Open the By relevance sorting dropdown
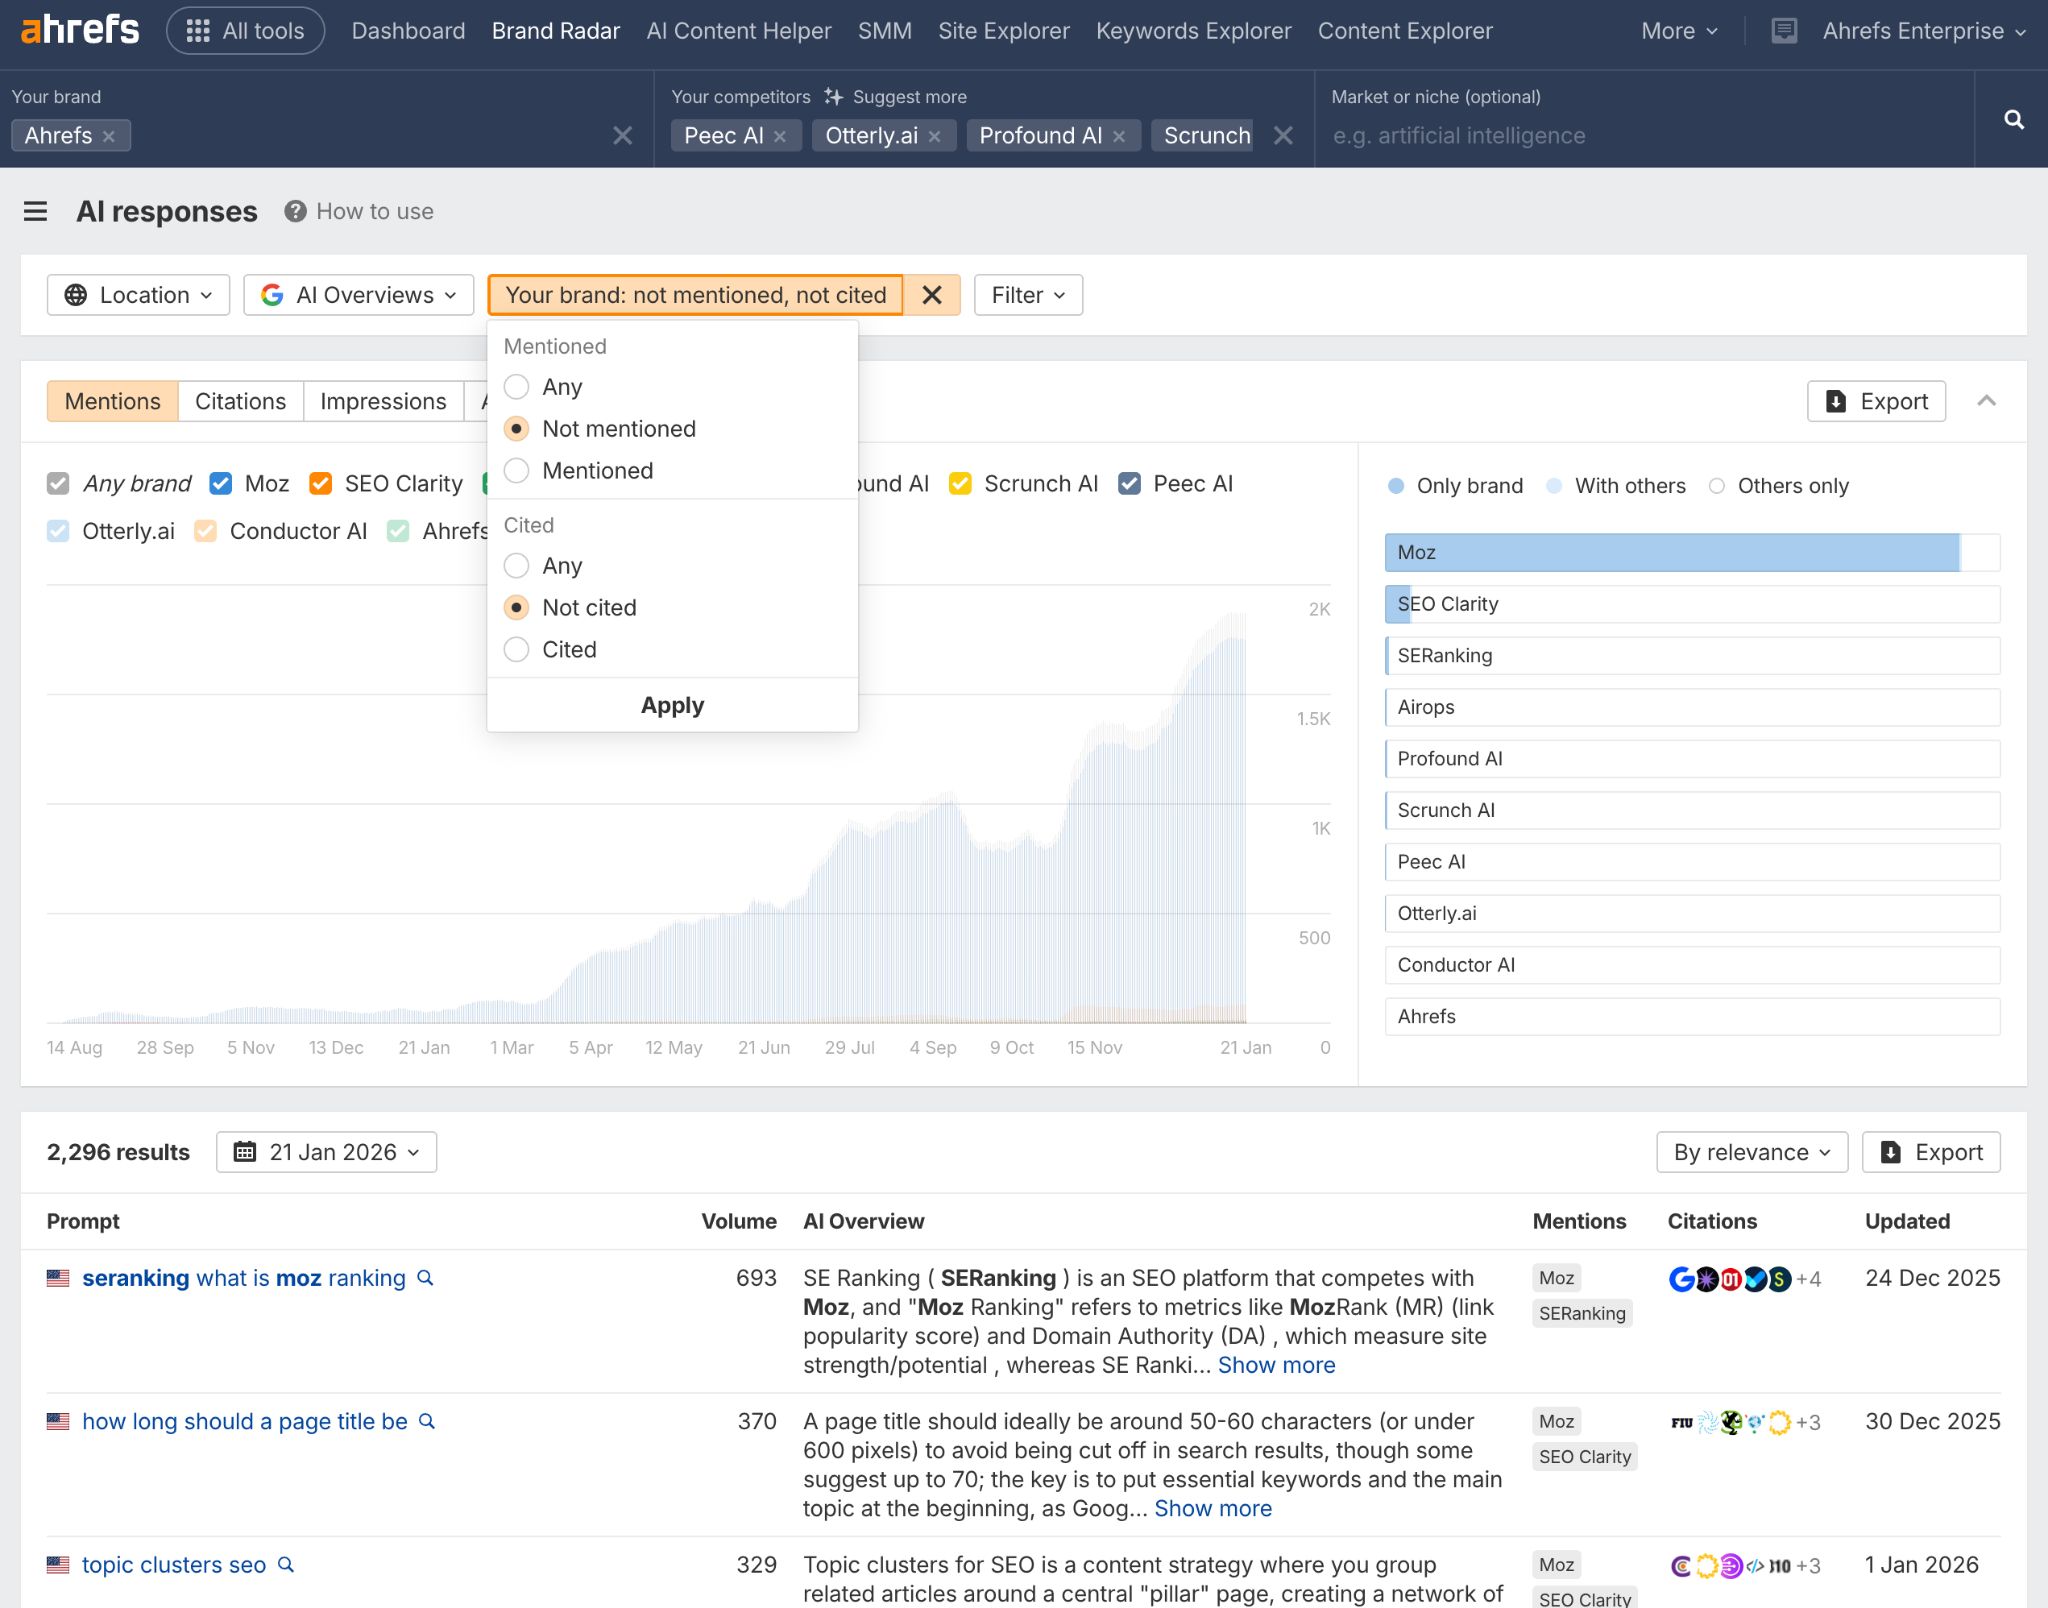 [x=1750, y=1152]
